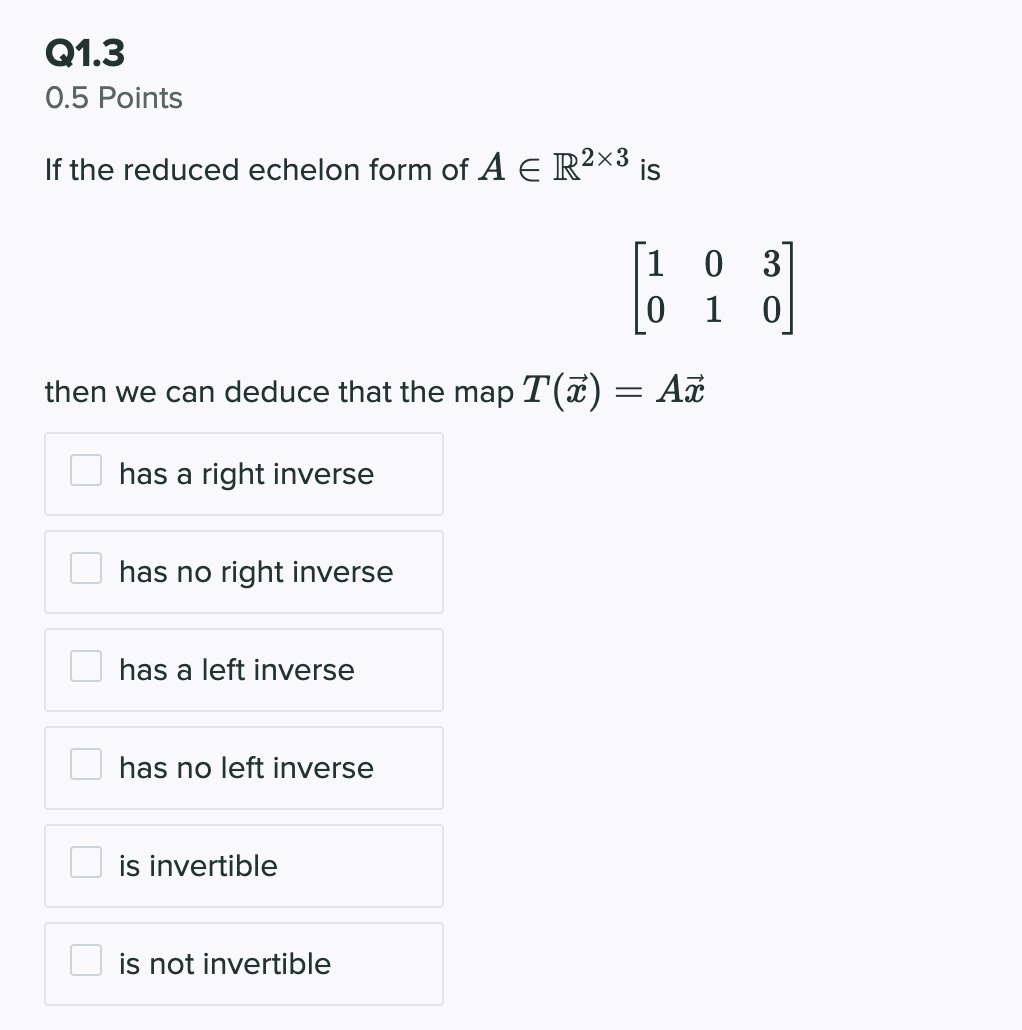The height and width of the screenshot is (1030, 1022).
Task: Select the answer row labeled "has no left inverse"
Action: (x=244, y=767)
